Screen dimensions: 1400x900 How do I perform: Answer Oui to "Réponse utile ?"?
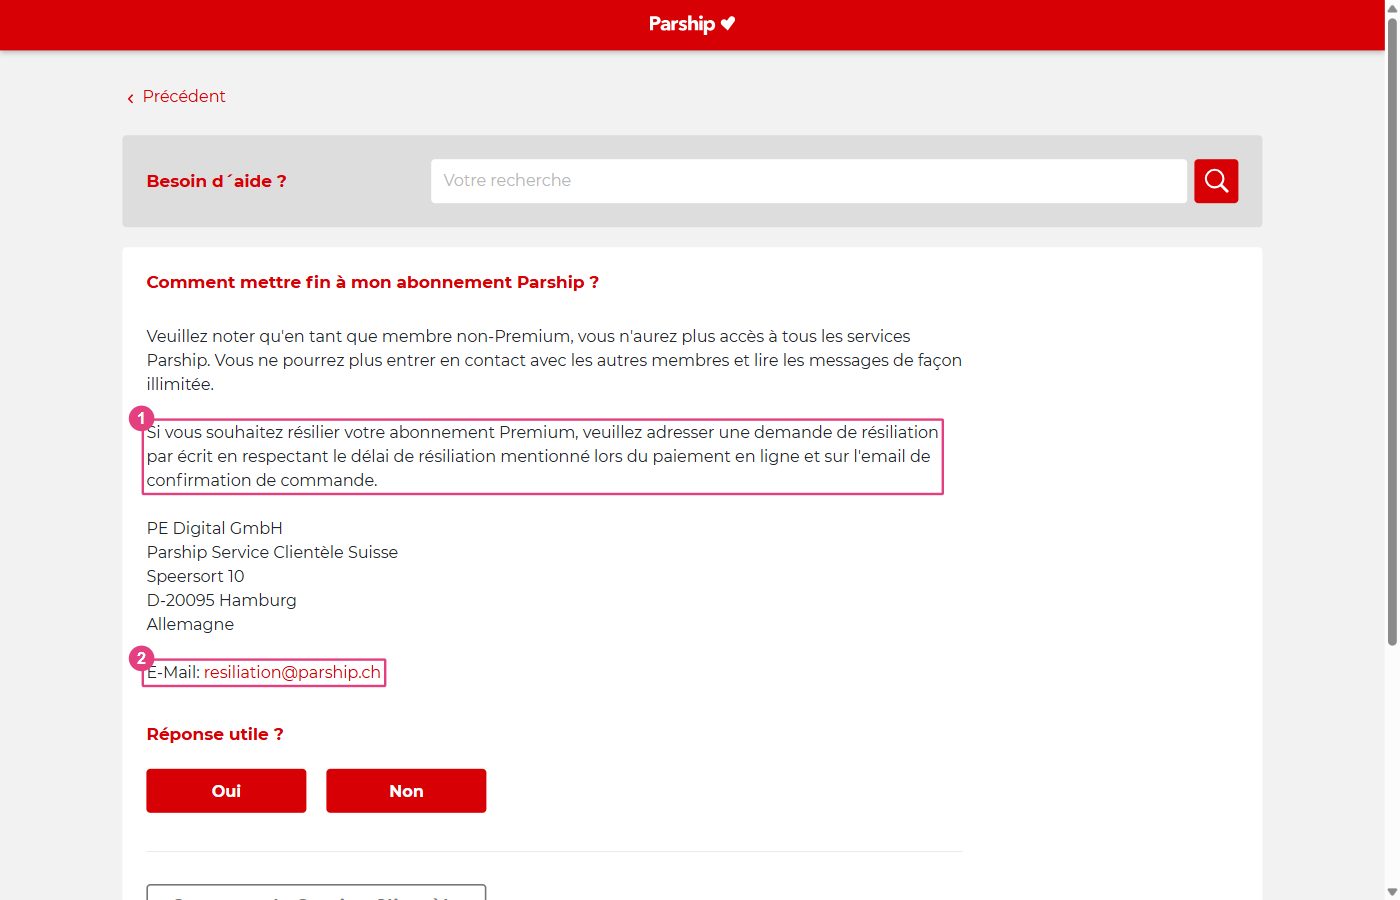[226, 791]
